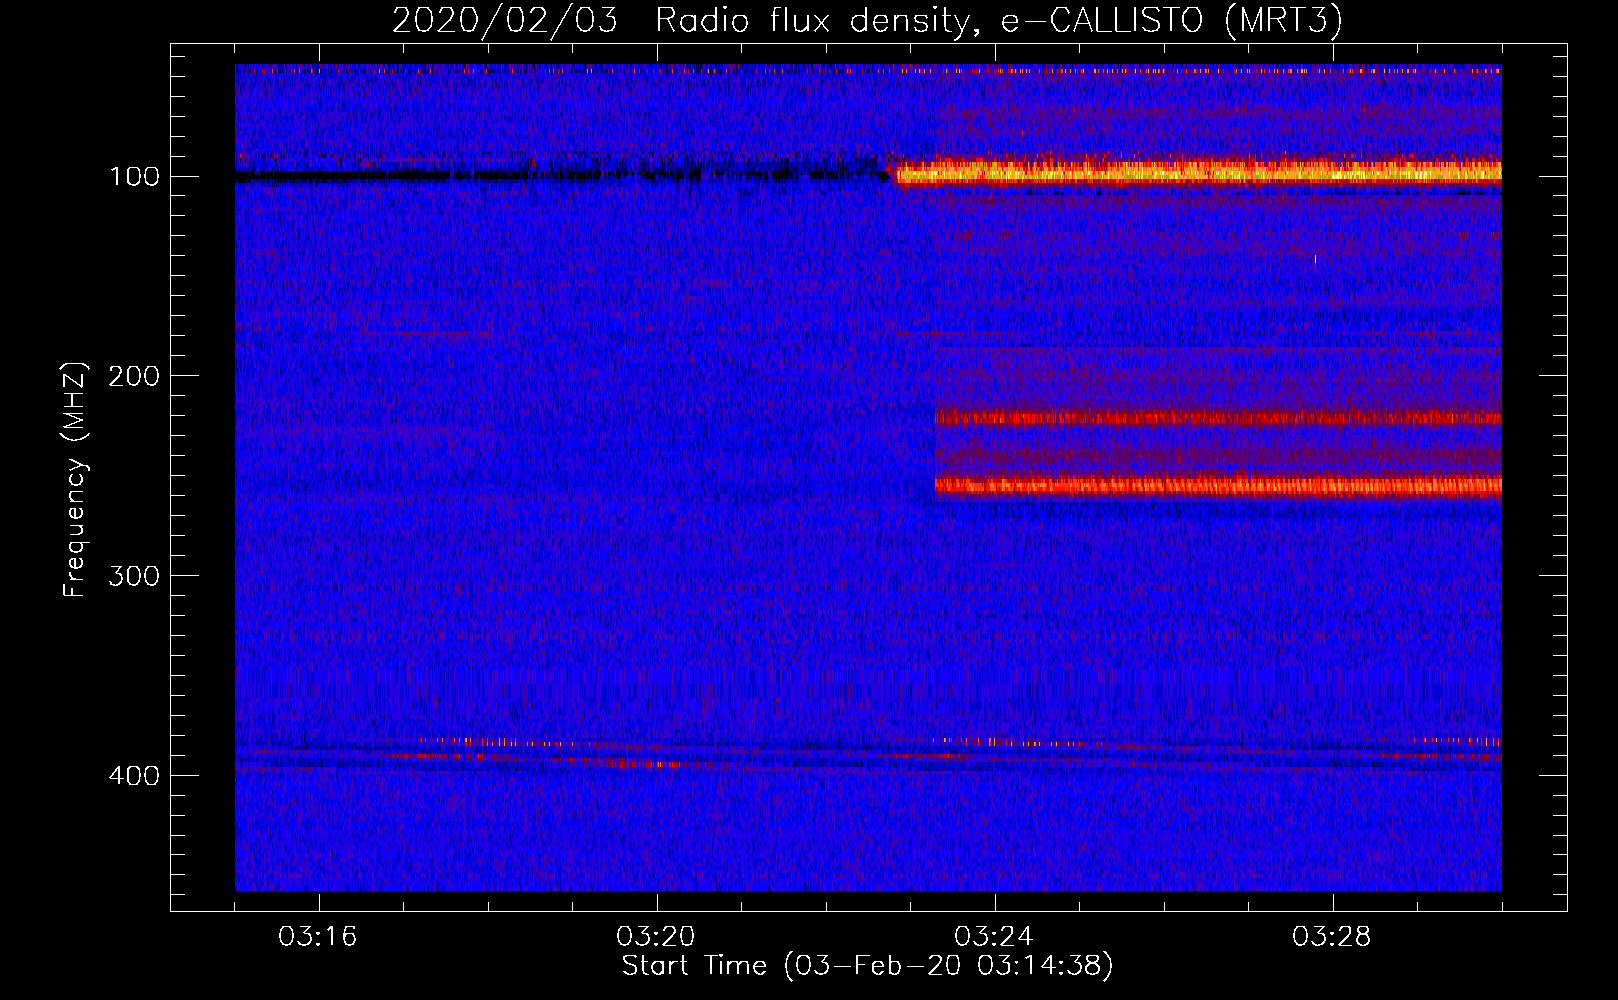Click the 400 frequency tick label

(135, 776)
